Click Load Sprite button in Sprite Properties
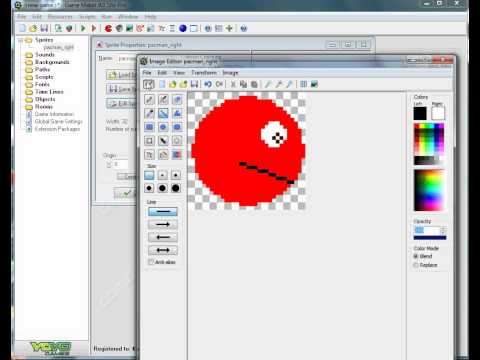Image resolution: width=480 pixels, height=360 pixels. [x=121, y=75]
